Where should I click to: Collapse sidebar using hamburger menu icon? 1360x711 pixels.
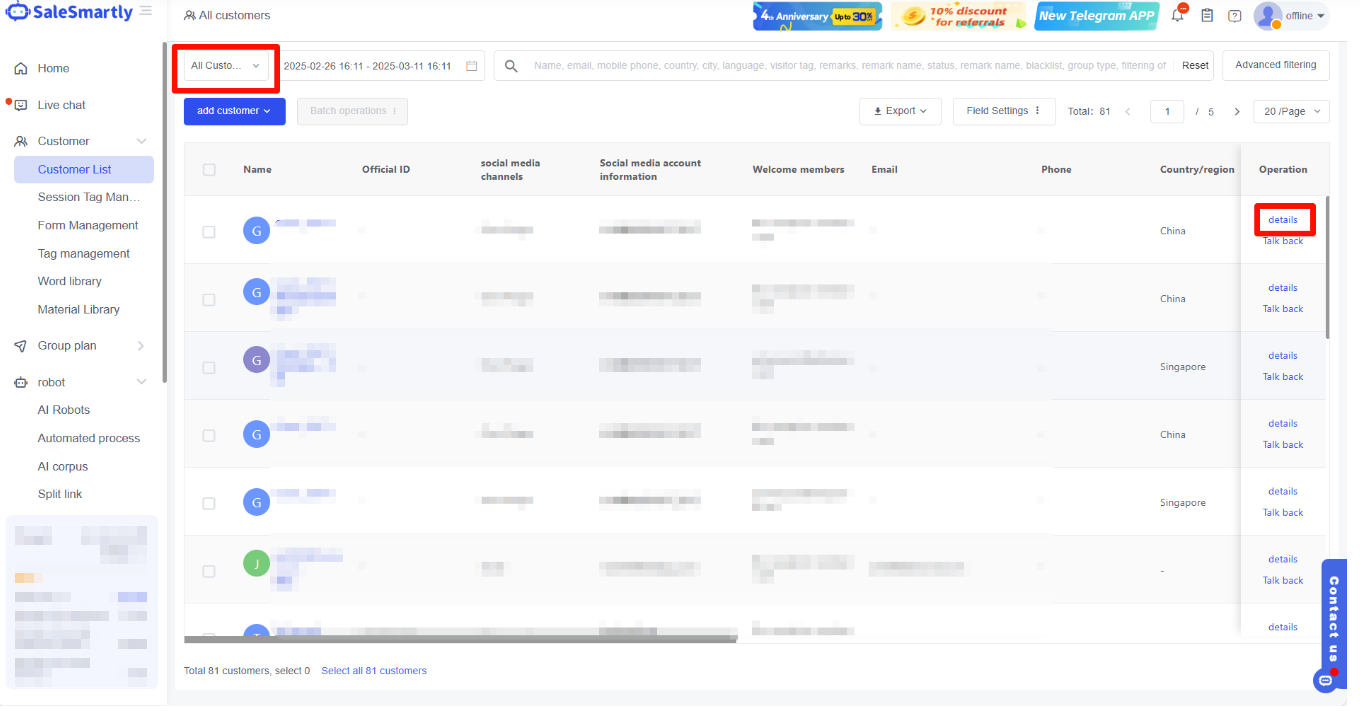pos(146,11)
